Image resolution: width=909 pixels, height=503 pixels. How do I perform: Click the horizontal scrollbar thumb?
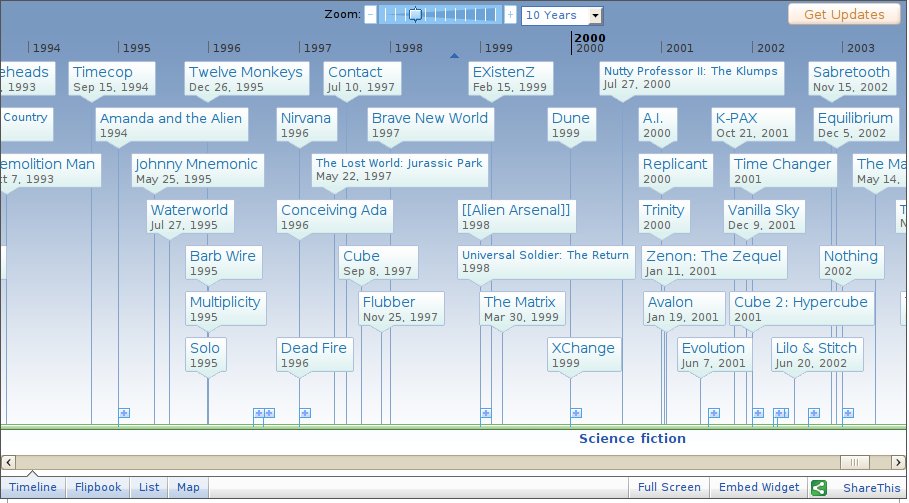click(855, 462)
